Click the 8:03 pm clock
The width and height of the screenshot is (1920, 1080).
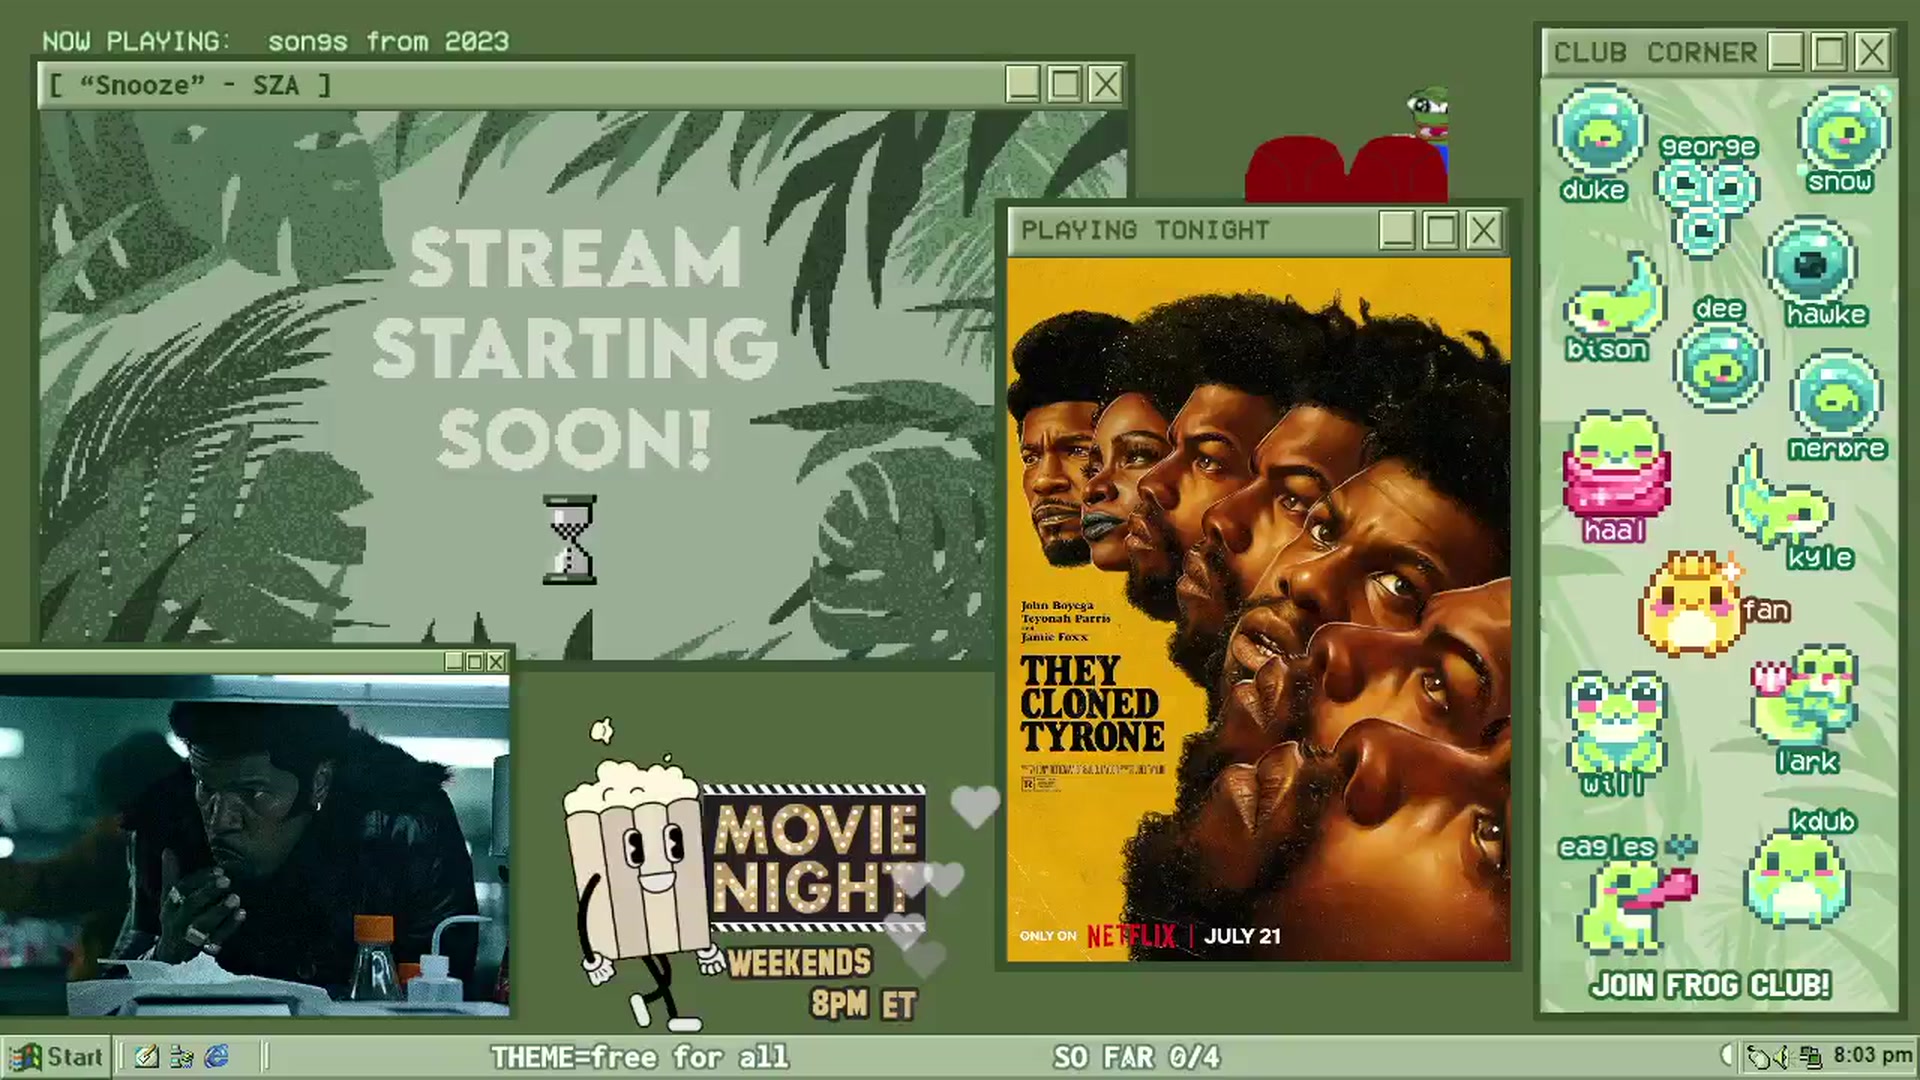point(1872,1056)
